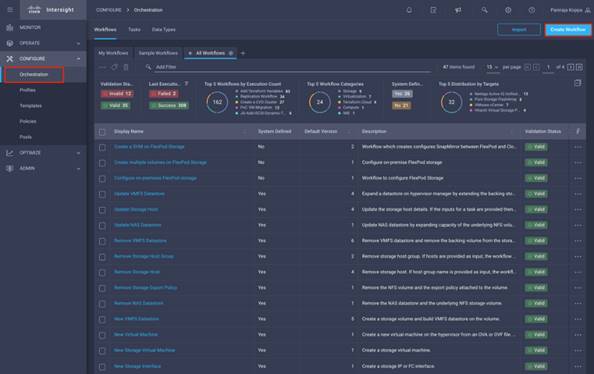Open the Remove Storage Export Policy link
The height and width of the screenshot is (374, 594).
(x=145, y=288)
